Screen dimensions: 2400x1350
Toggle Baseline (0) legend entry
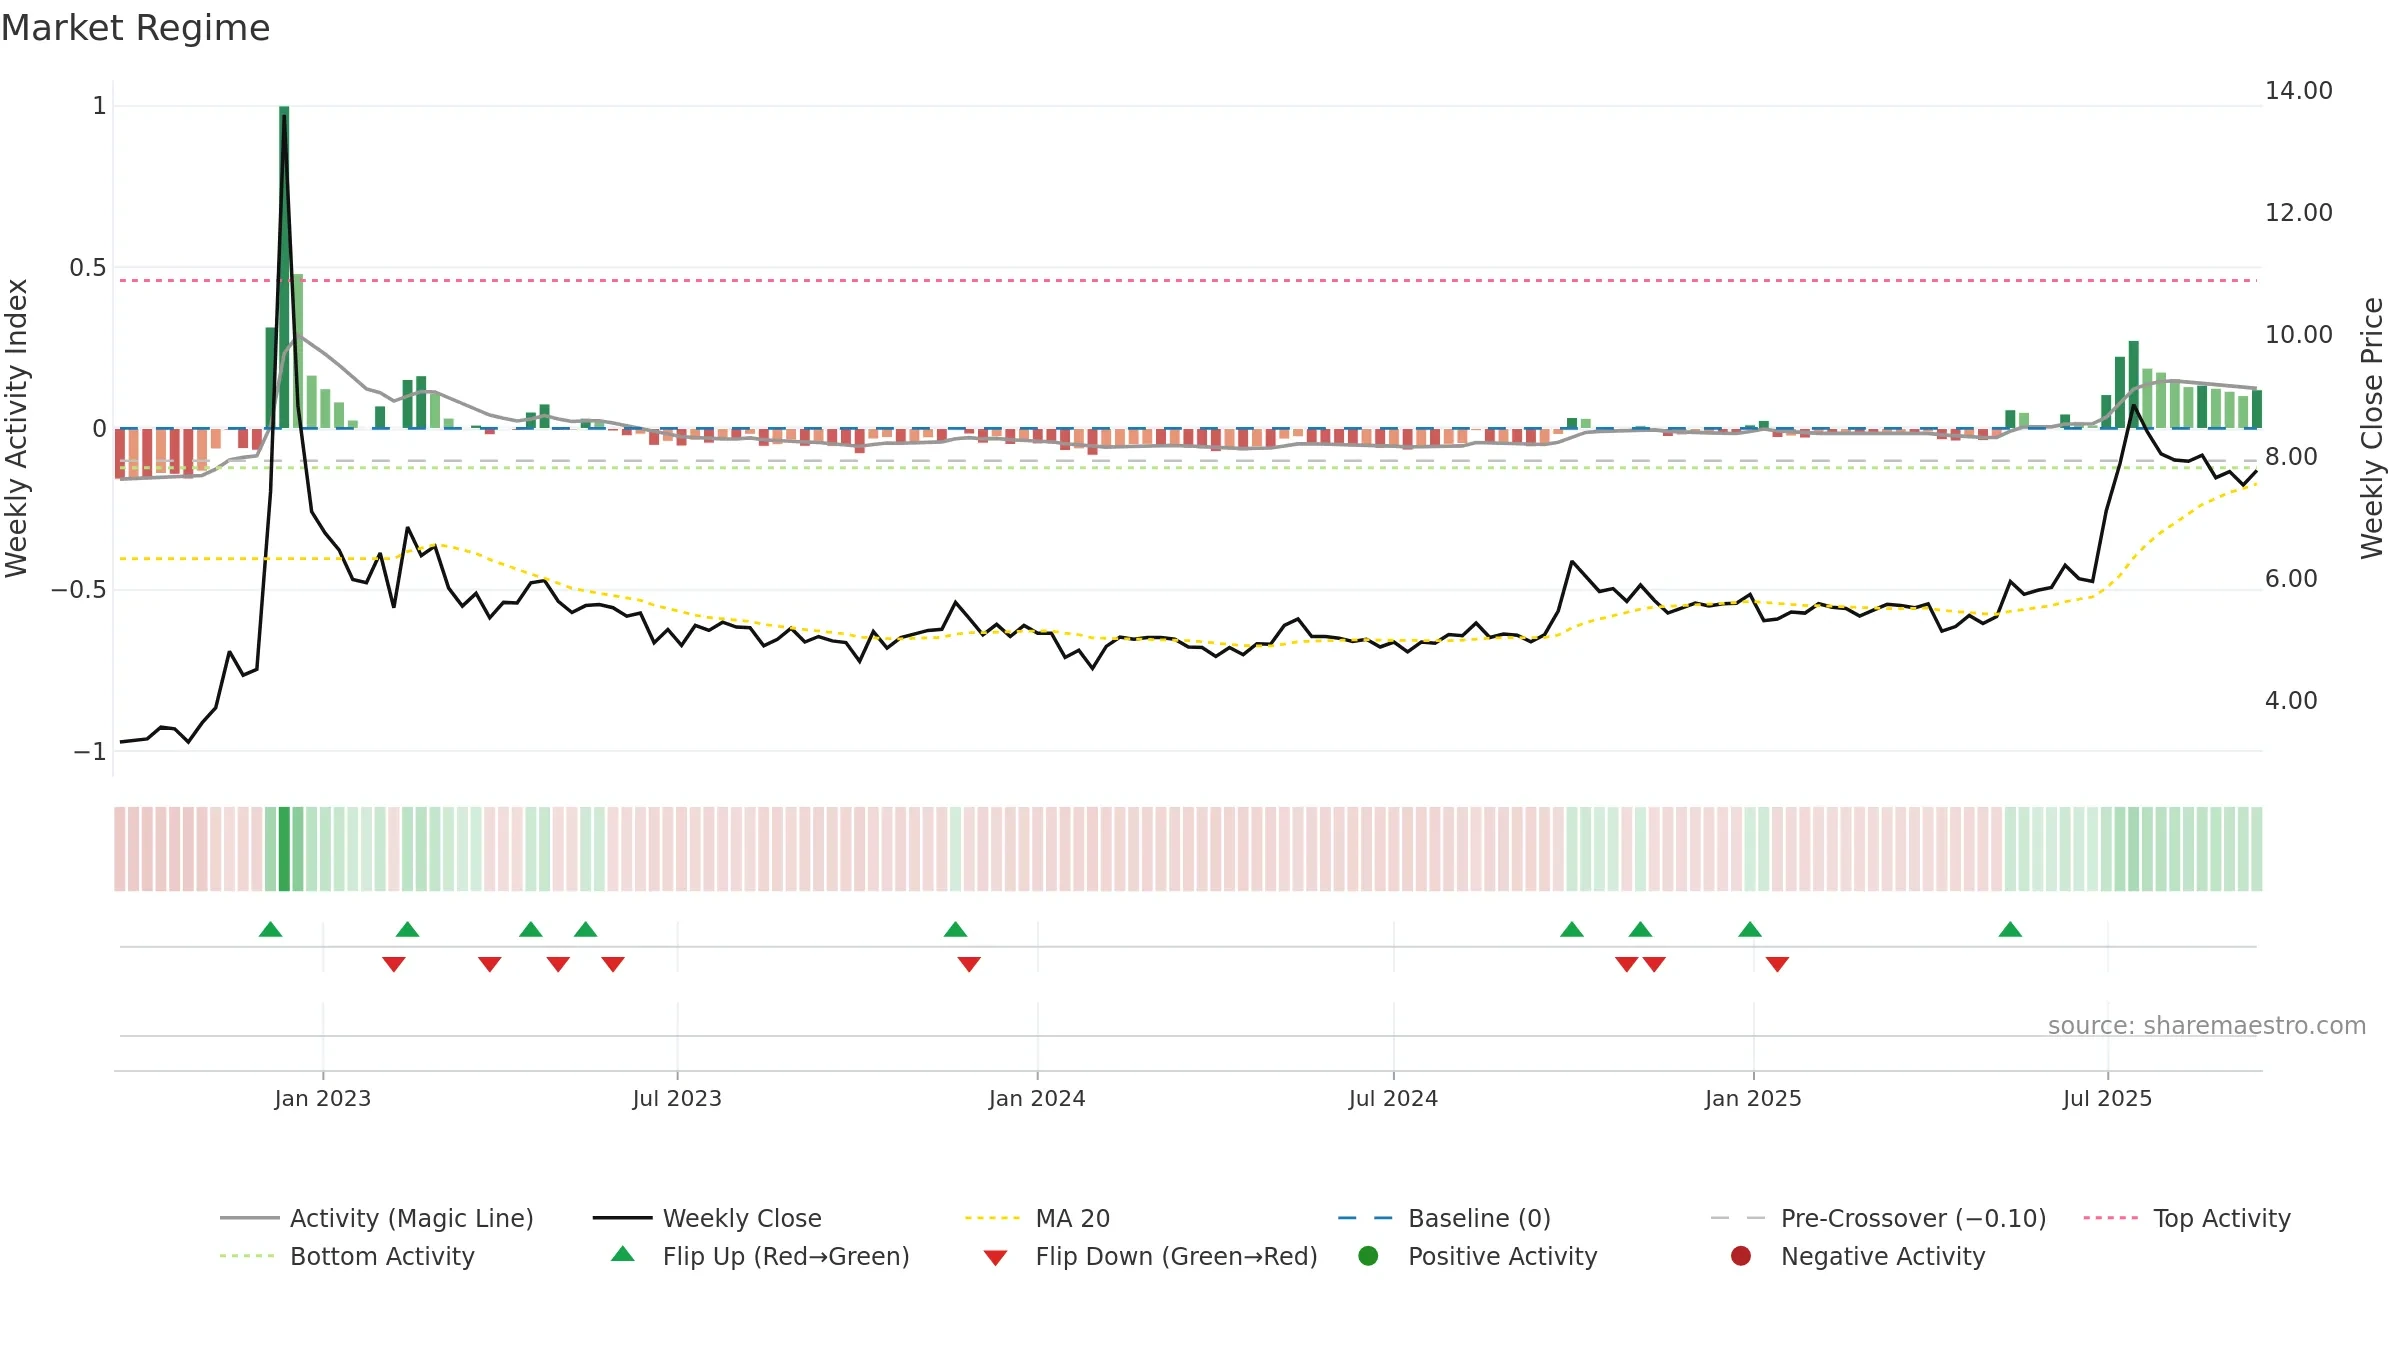(x=1444, y=1218)
